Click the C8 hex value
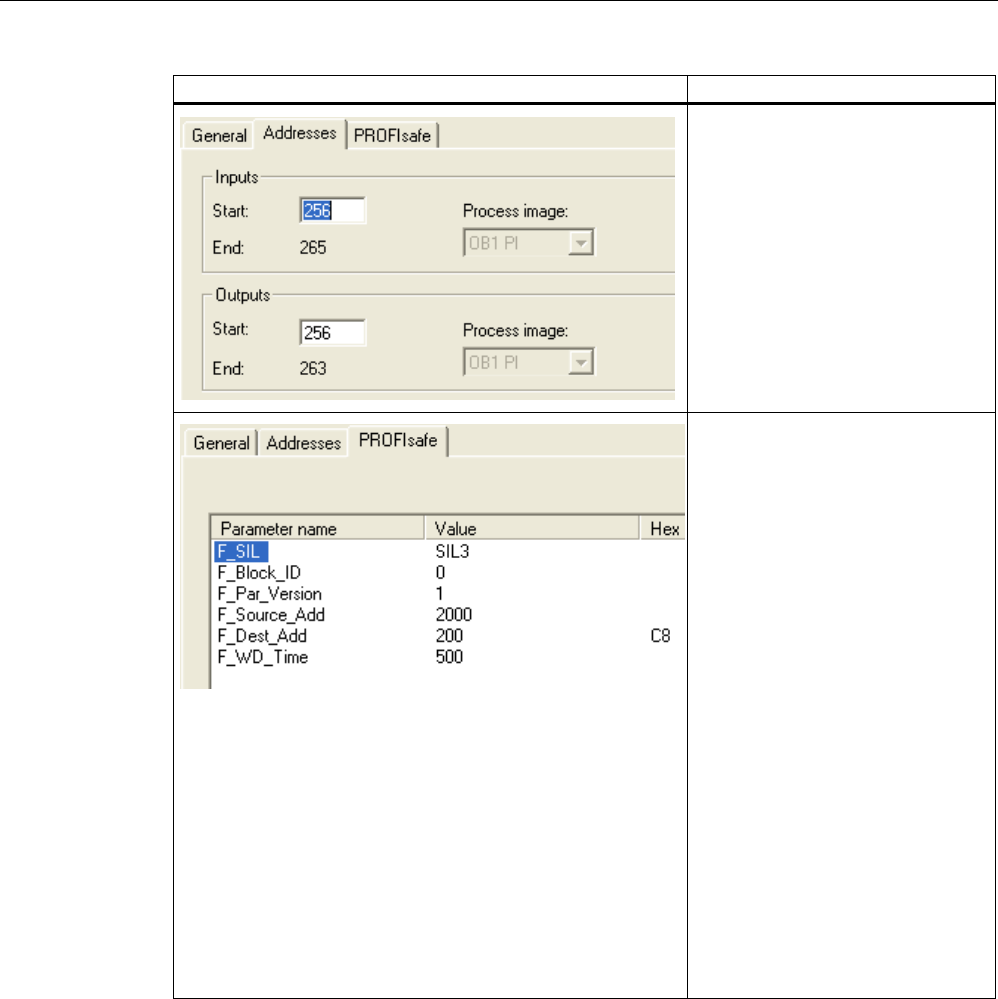This screenshot has height=999, width=998. click(x=660, y=636)
